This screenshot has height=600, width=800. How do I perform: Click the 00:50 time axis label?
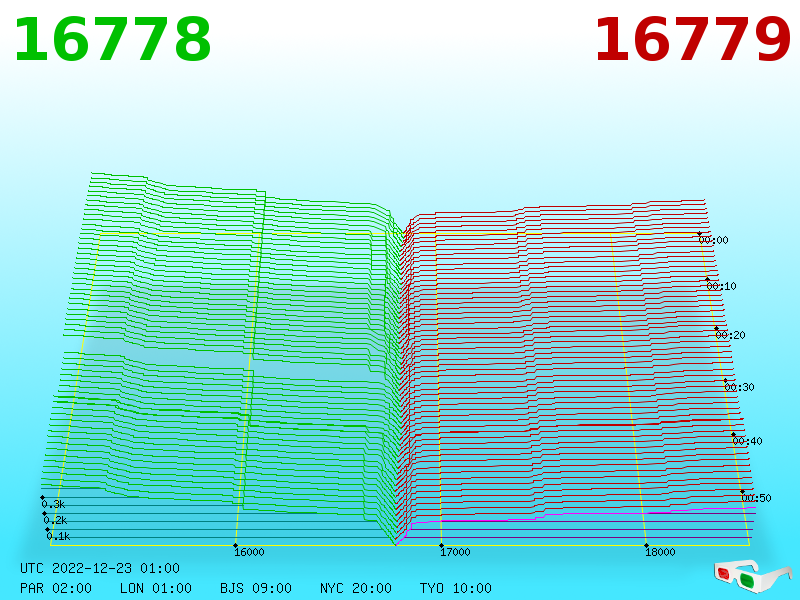pyautogui.click(x=757, y=498)
